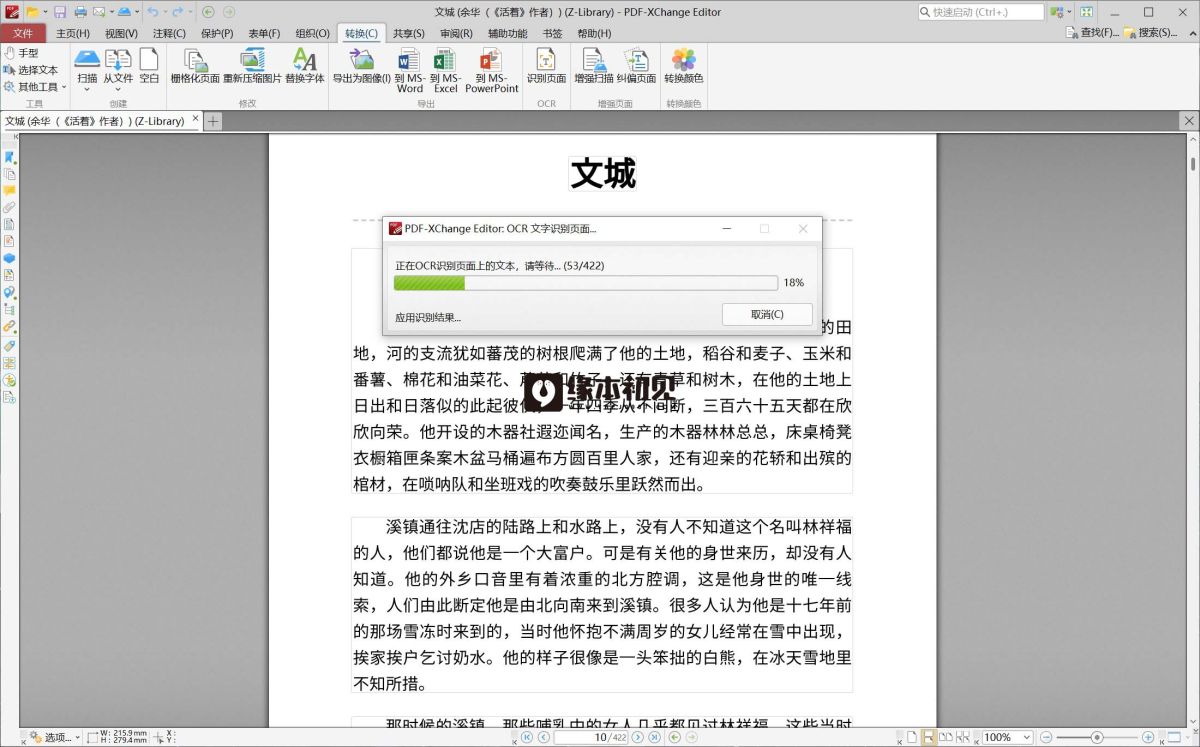Click the Email envelope icon
Viewport: 1200px width, 747px height.
(x=99, y=12)
